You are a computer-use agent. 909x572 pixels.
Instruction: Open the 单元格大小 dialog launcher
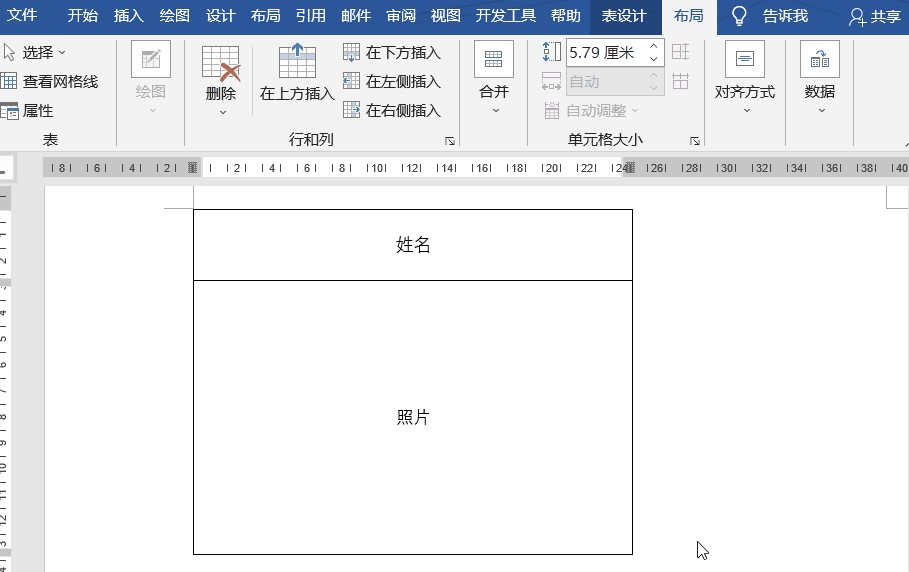pos(695,141)
